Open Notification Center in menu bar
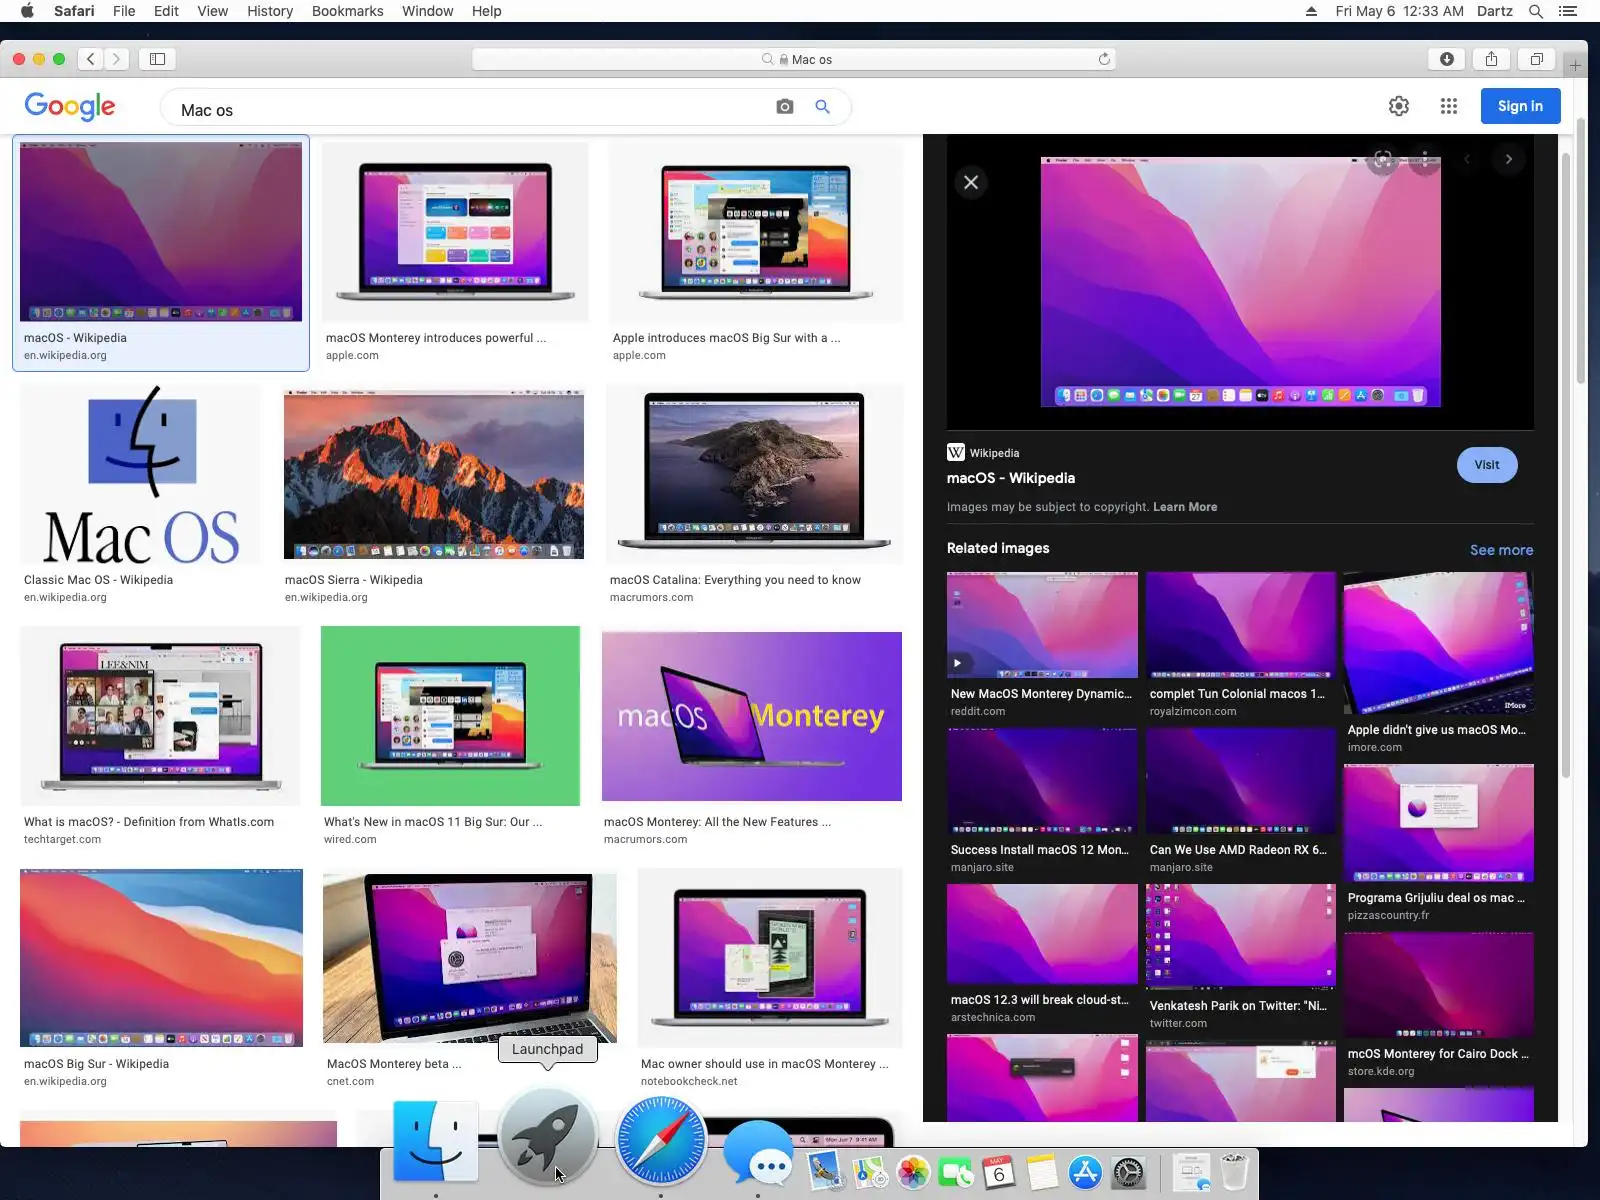This screenshot has width=1600, height=1200. point(1568,11)
